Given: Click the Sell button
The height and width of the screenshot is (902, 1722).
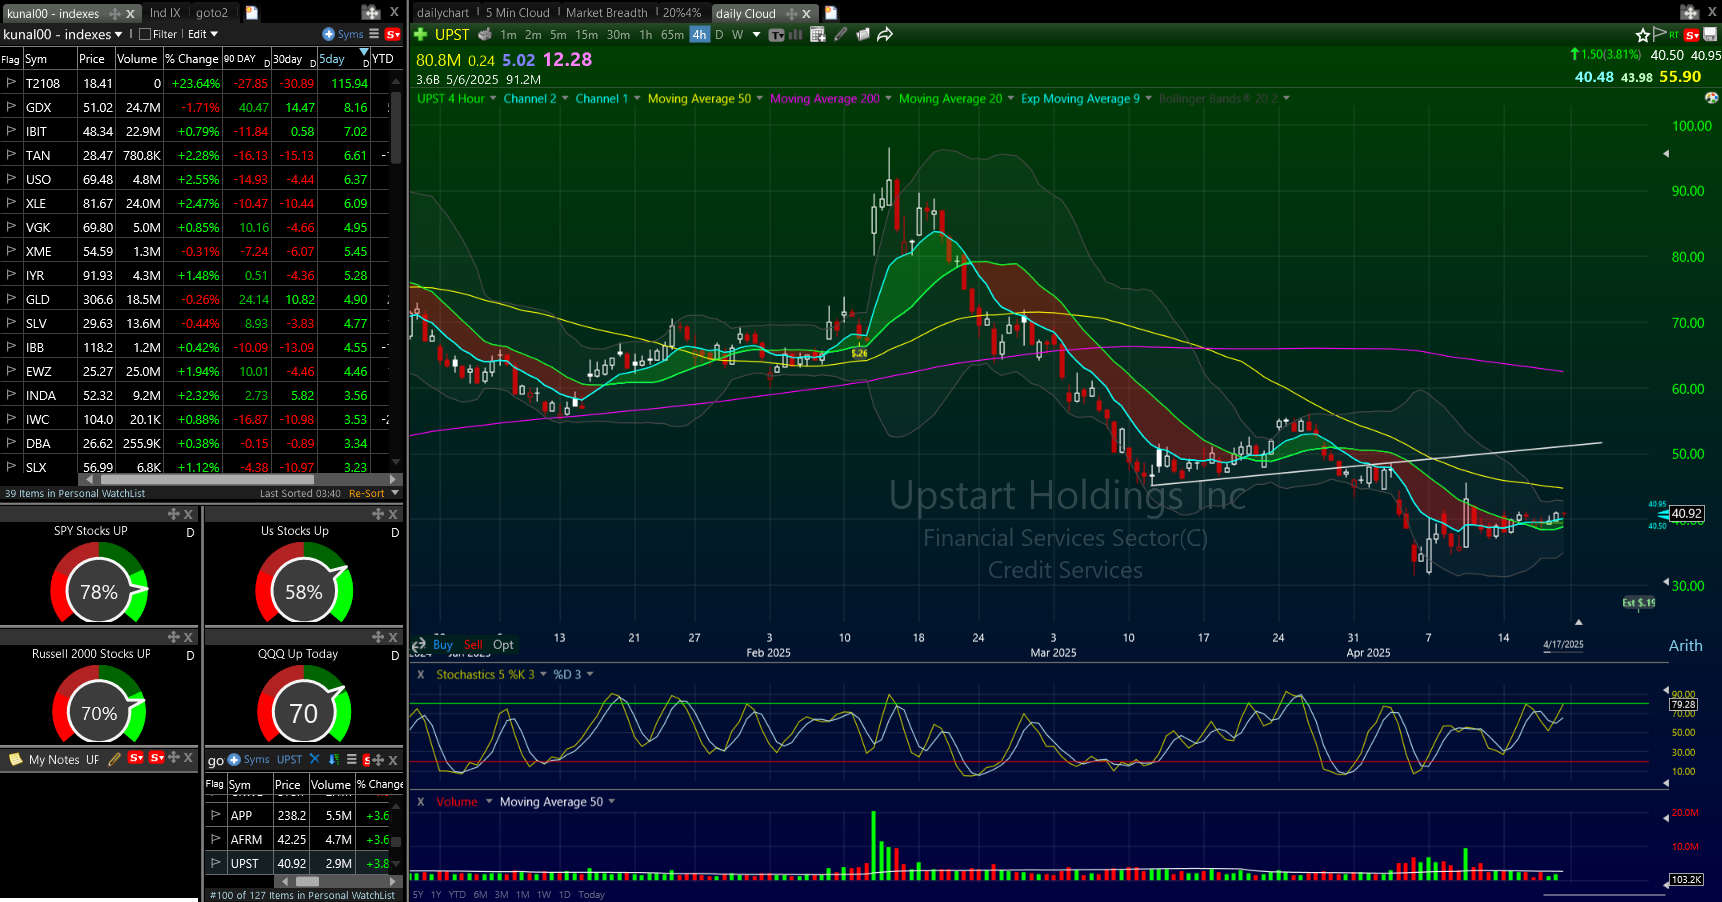Looking at the screenshot, I should (473, 645).
